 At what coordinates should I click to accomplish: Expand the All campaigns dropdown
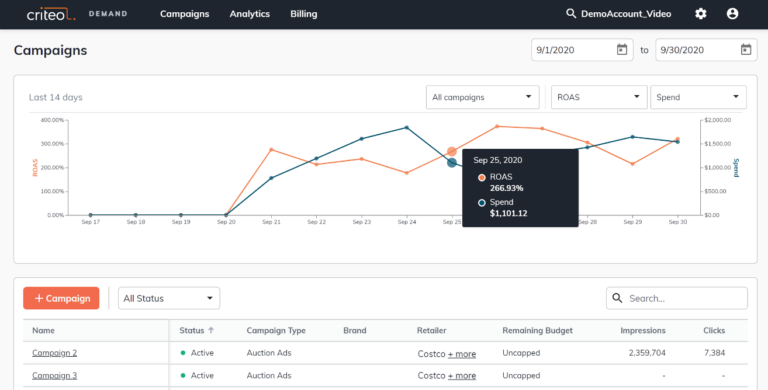482,97
